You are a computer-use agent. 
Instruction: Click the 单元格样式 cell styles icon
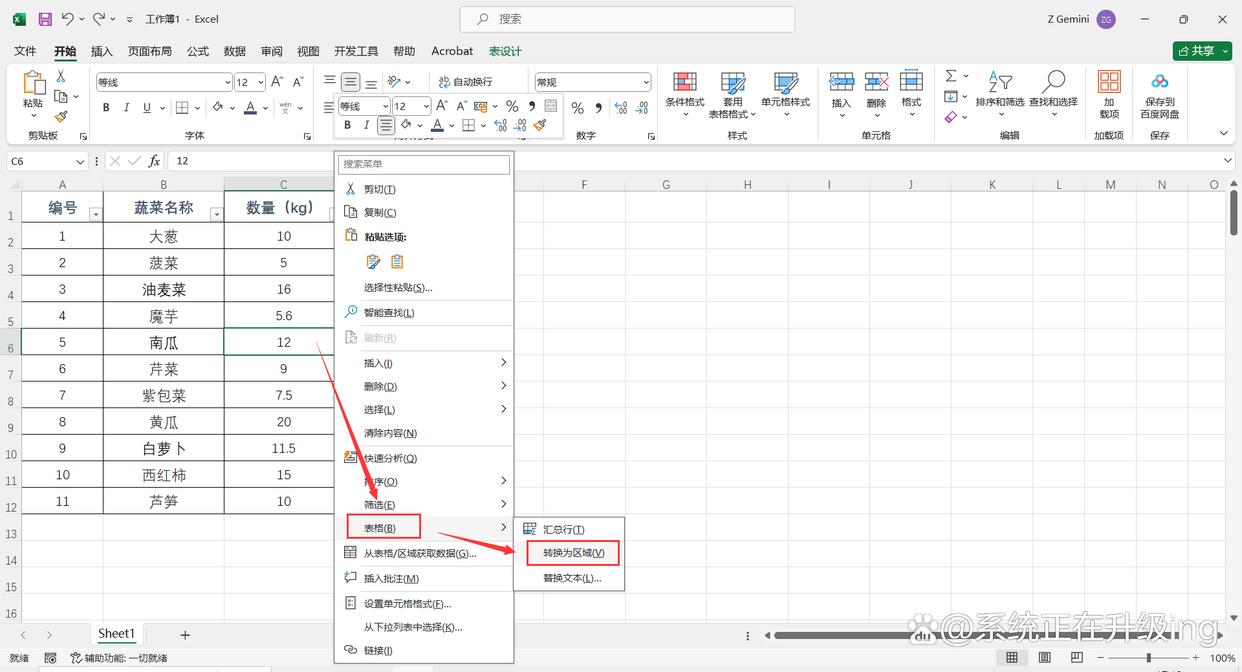tap(785, 82)
